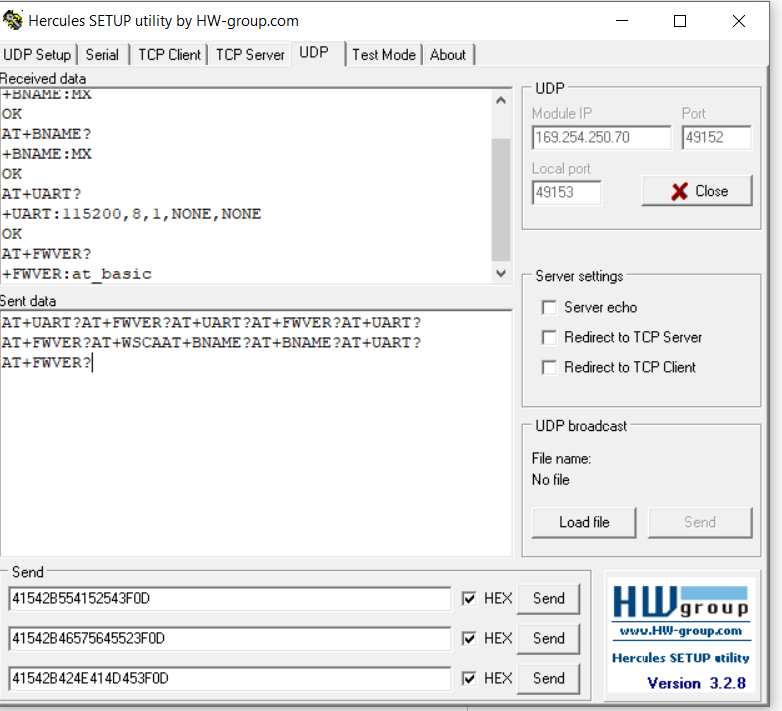Click the +FWVER:at_basic received line
The height and width of the screenshot is (711, 782).
point(77,274)
